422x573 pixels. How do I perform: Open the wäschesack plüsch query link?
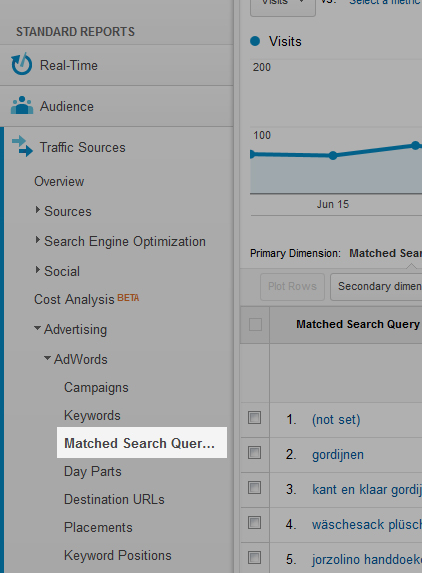(367, 524)
